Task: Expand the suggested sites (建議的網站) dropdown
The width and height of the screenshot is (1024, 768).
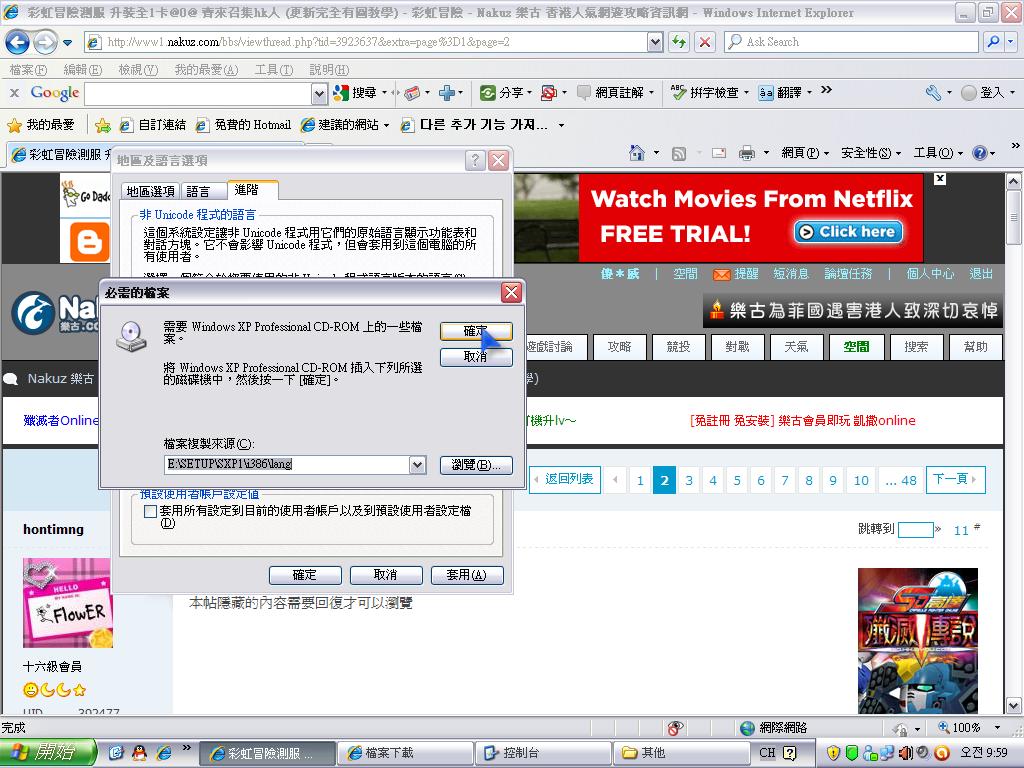Action: 387,125
